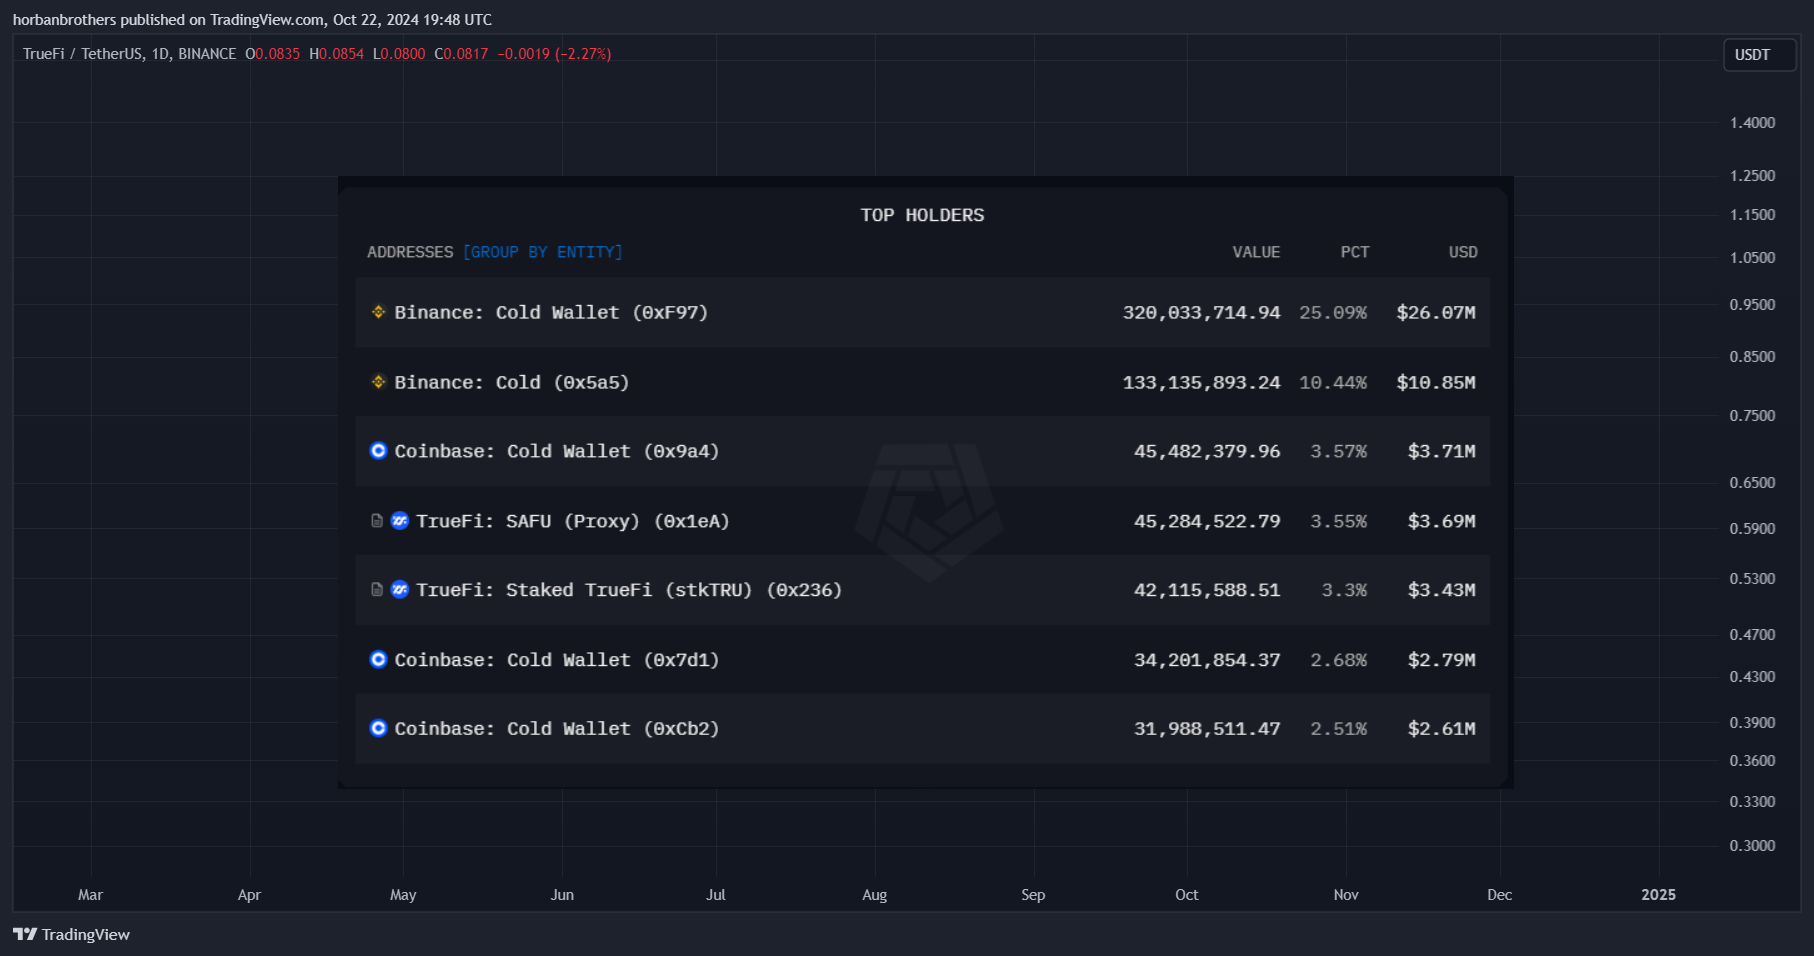Click the $10.85M USD amount
Image resolution: width=1814 pixels, height=956 pixels.
coord(1436,383)
